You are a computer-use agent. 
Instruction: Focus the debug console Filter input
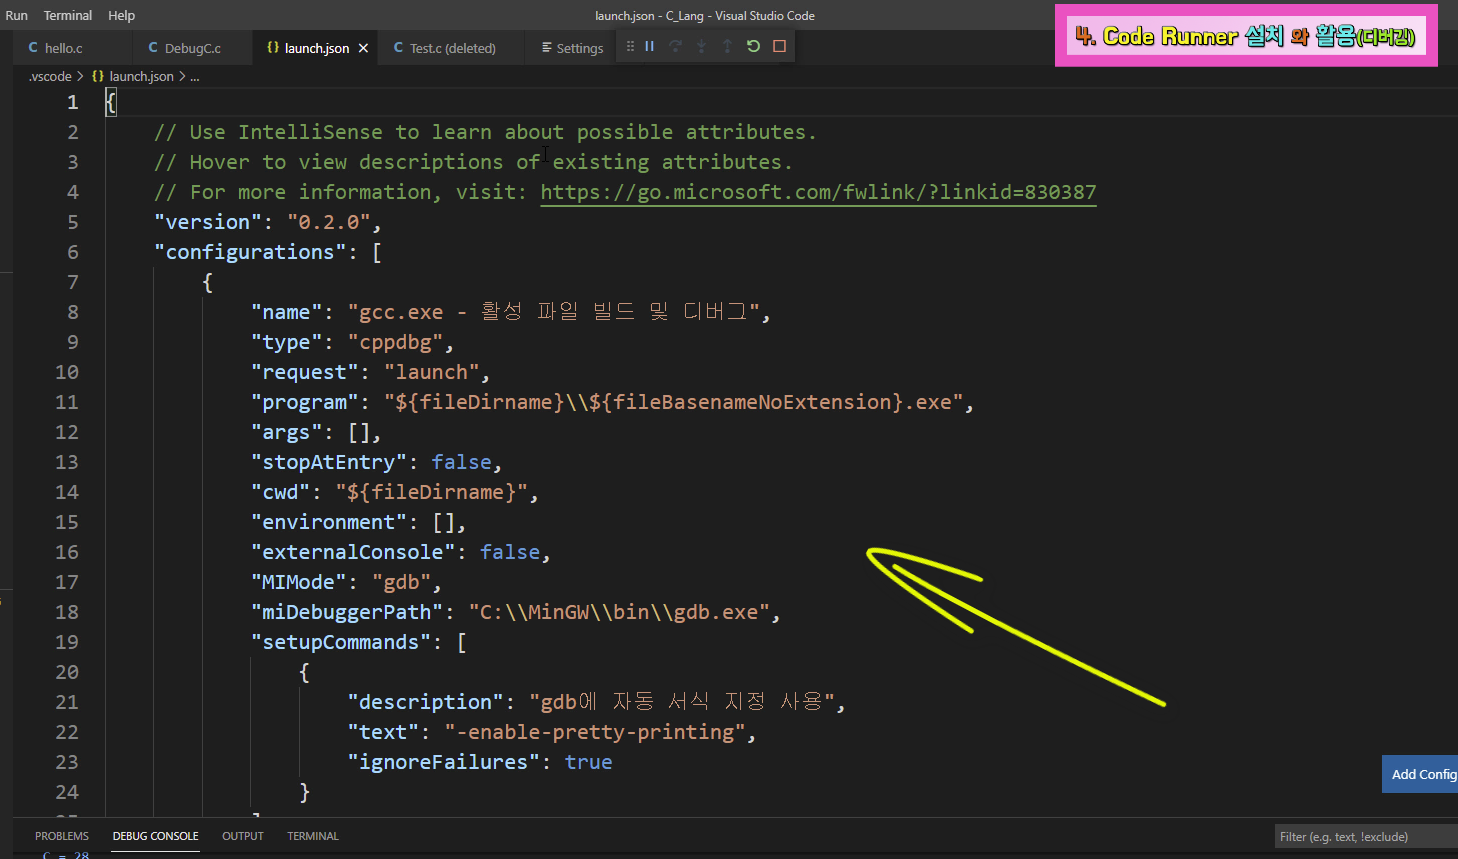point(1366,837)
